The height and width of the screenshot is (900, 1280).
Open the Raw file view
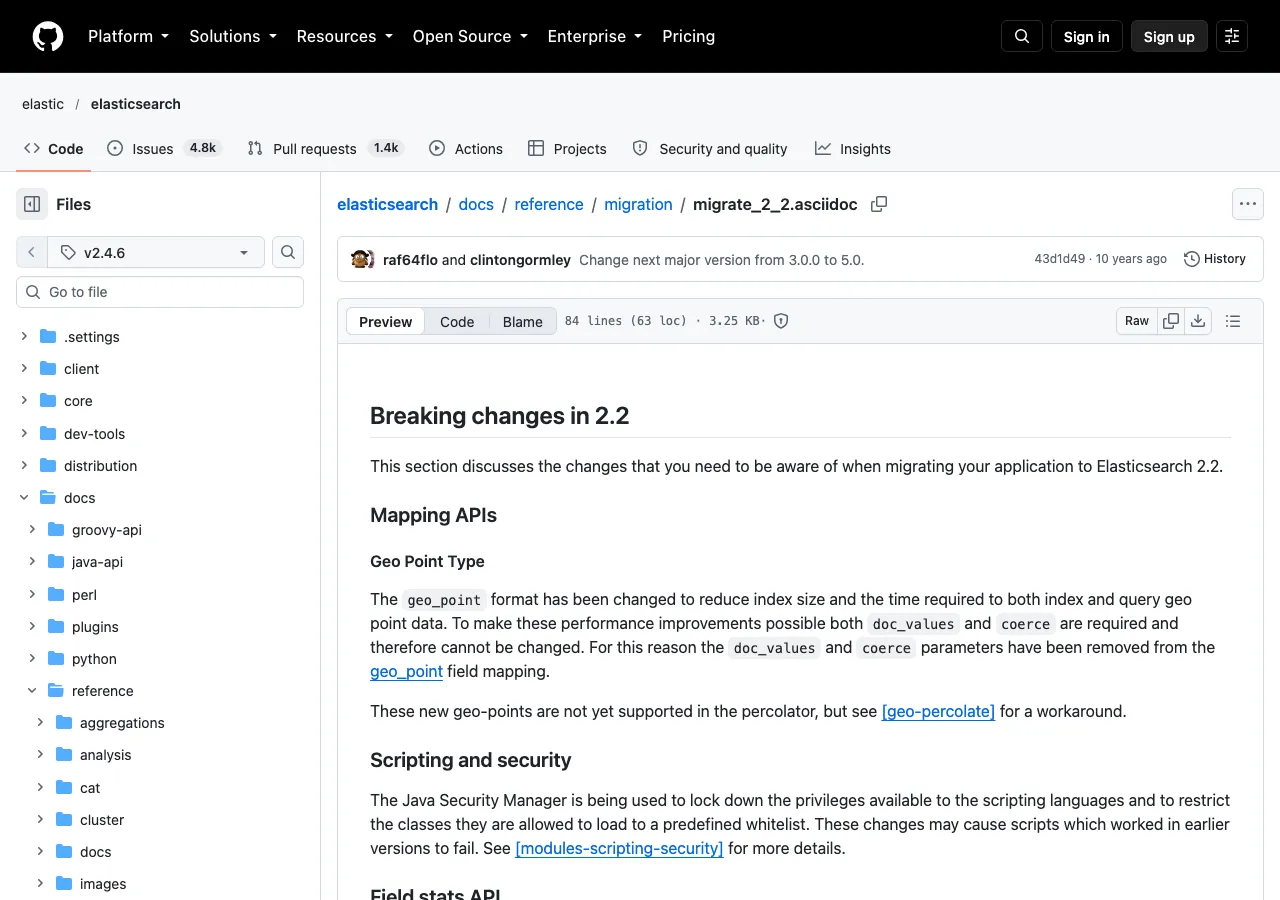(x=1137, y=321)
